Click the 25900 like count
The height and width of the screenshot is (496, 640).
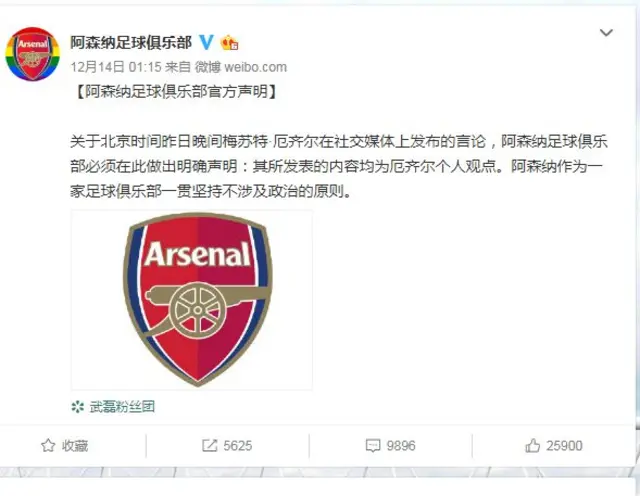pos(563,445)
